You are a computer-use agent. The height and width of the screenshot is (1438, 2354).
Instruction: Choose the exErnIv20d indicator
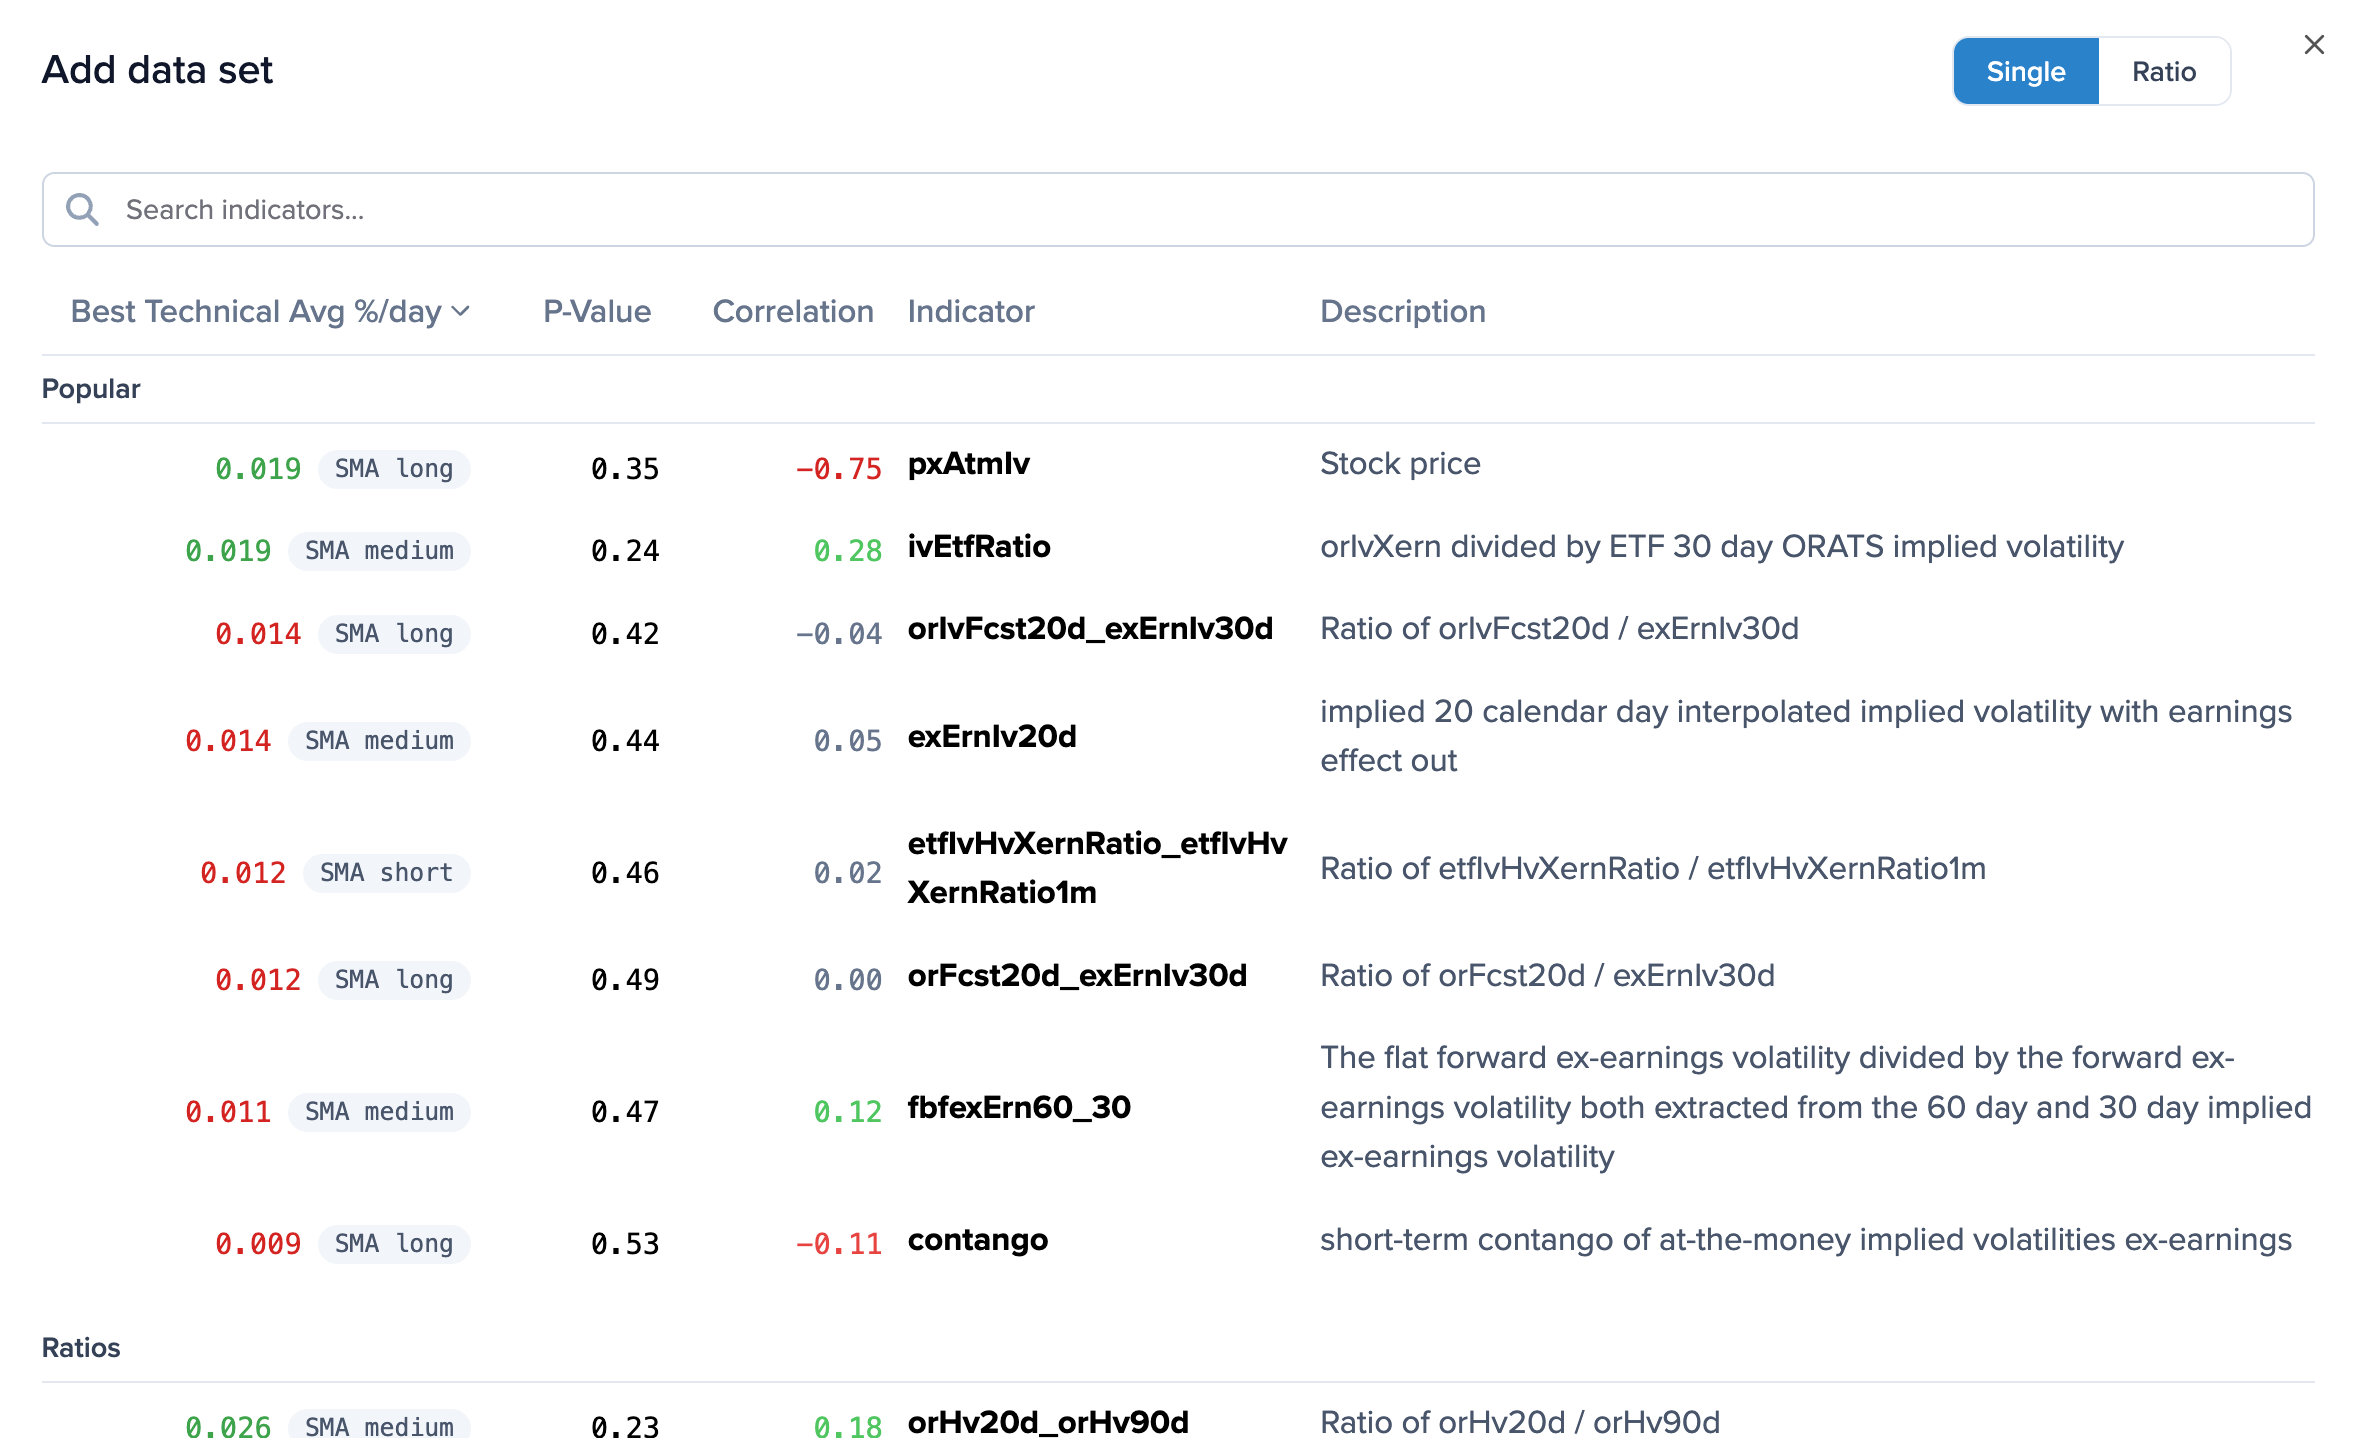point(991,737)
